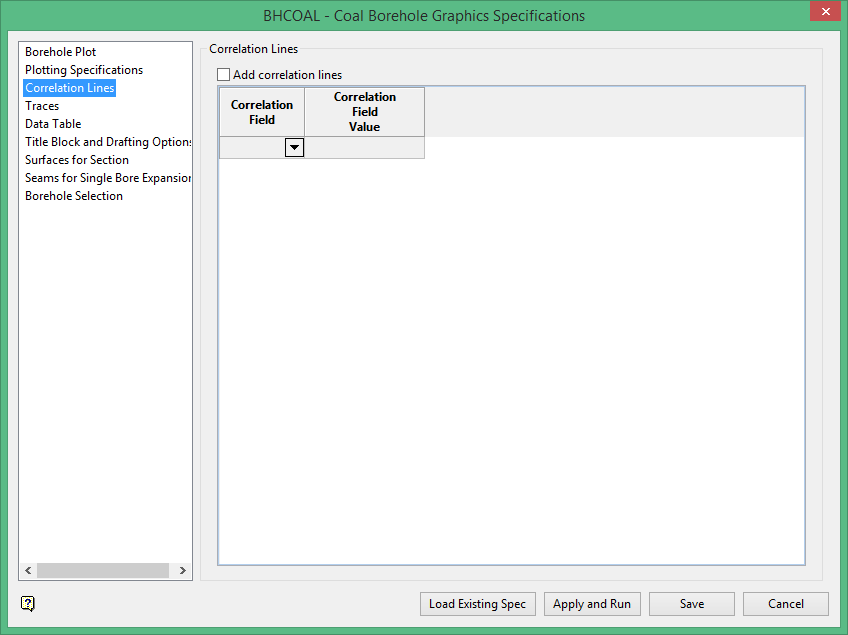Click Apply and Run

pos(592,604)
